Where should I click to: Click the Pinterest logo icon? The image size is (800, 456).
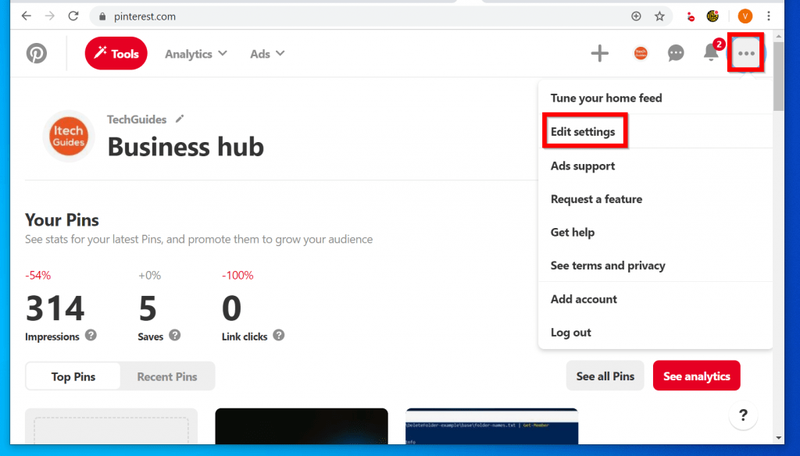(x=37, y=54)
